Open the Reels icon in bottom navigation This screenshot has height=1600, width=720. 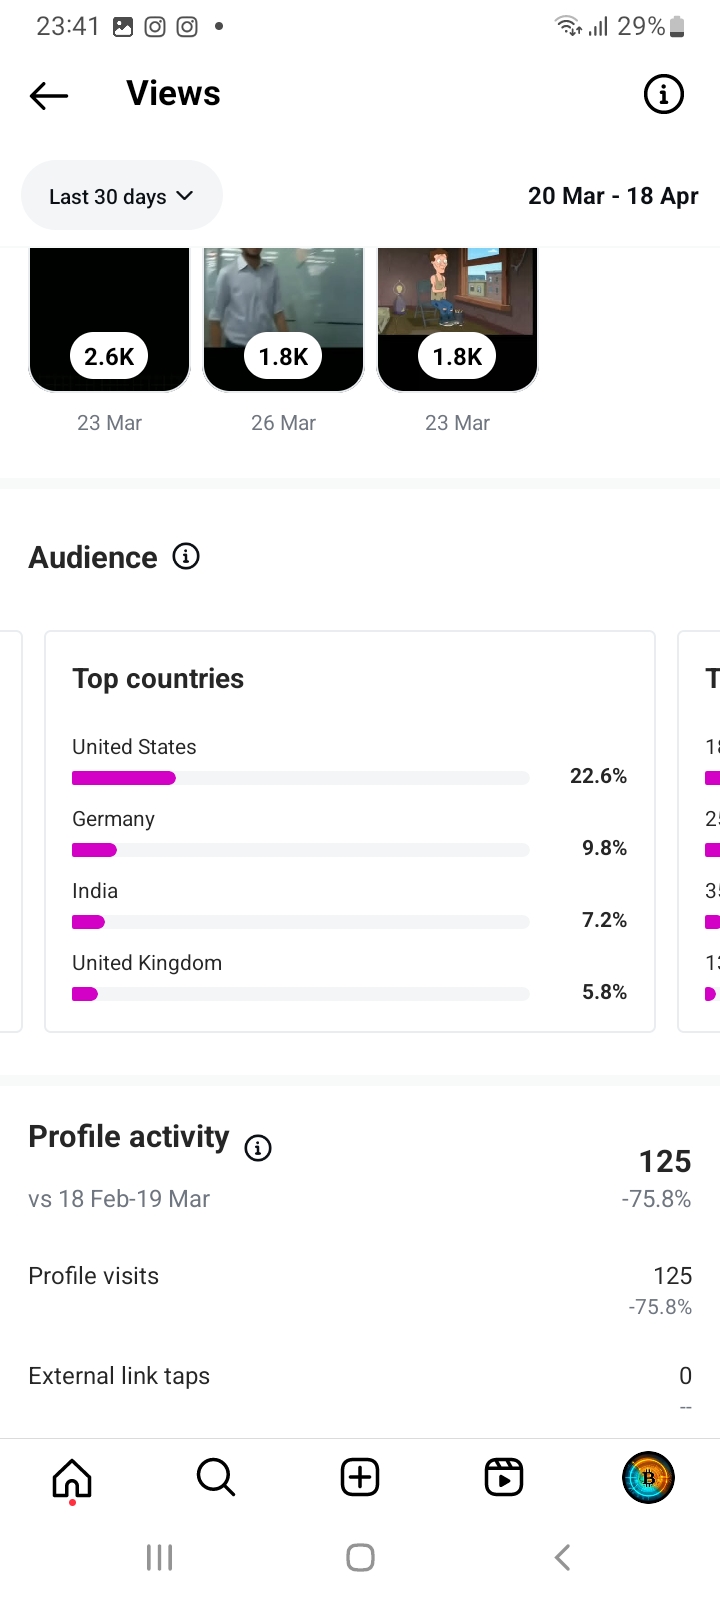[x=504, y=1477]
